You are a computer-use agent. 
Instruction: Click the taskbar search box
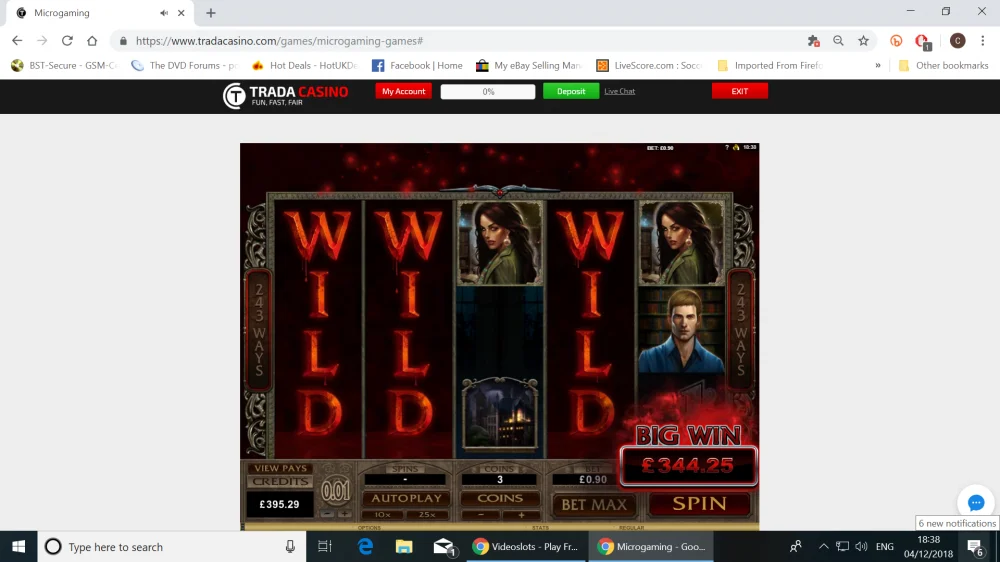172,547
